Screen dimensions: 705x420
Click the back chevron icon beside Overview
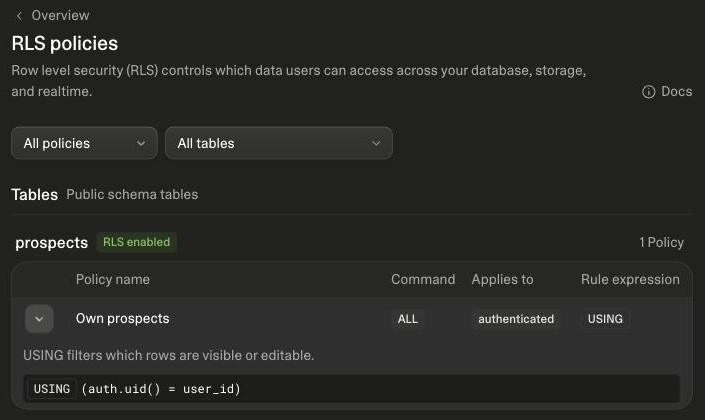tap(19, 16)
